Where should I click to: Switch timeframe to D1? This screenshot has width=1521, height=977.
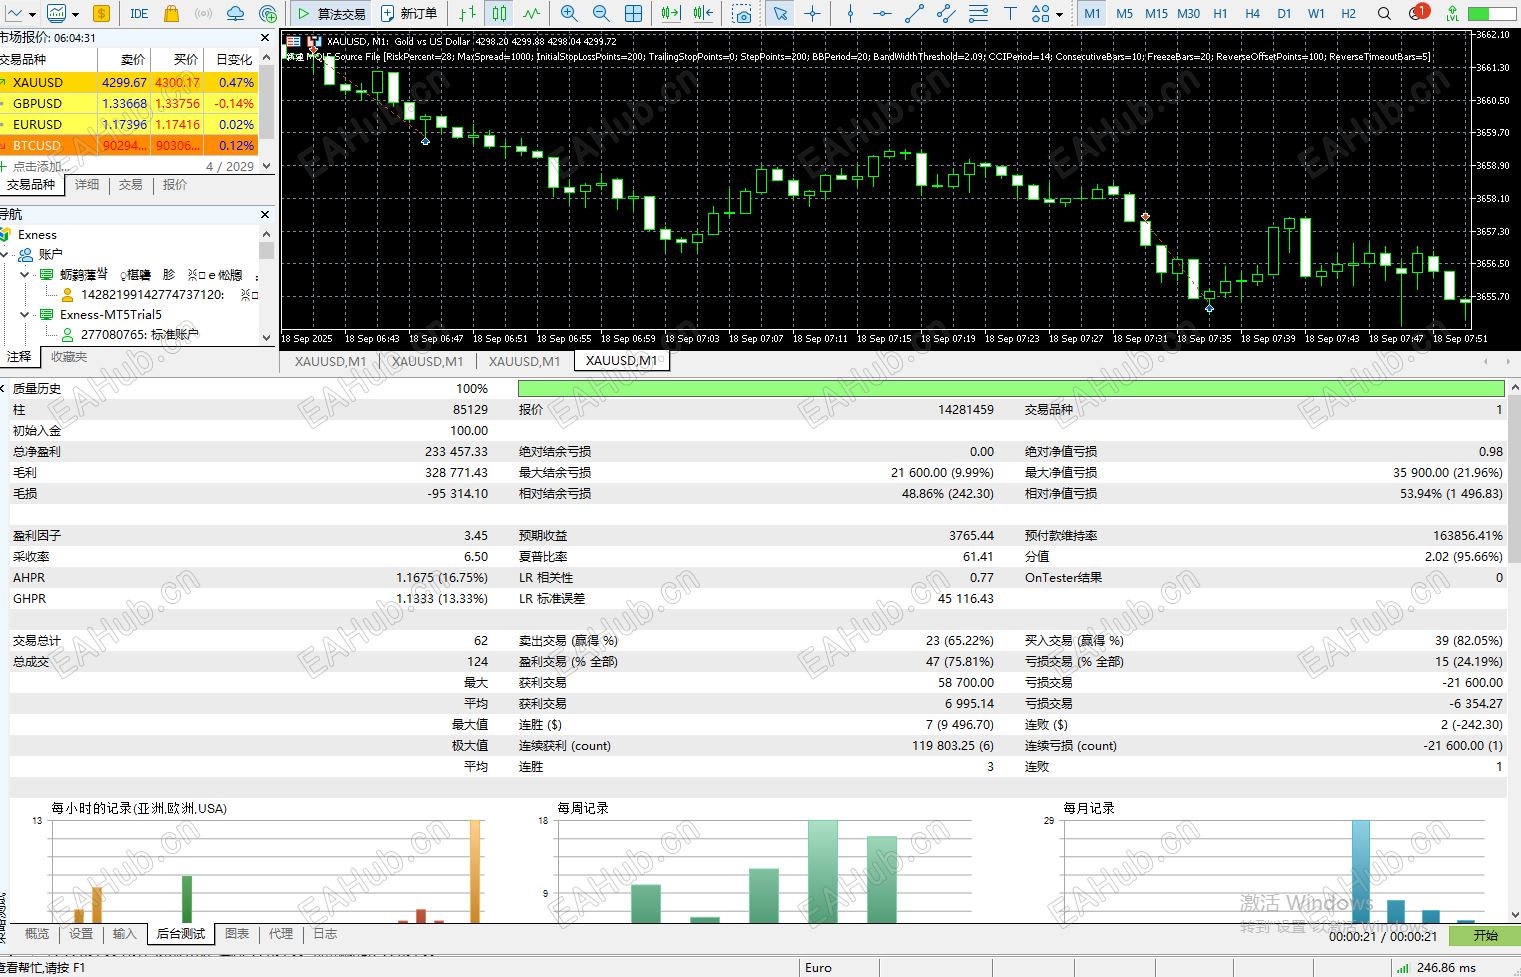coord(1284,14)
